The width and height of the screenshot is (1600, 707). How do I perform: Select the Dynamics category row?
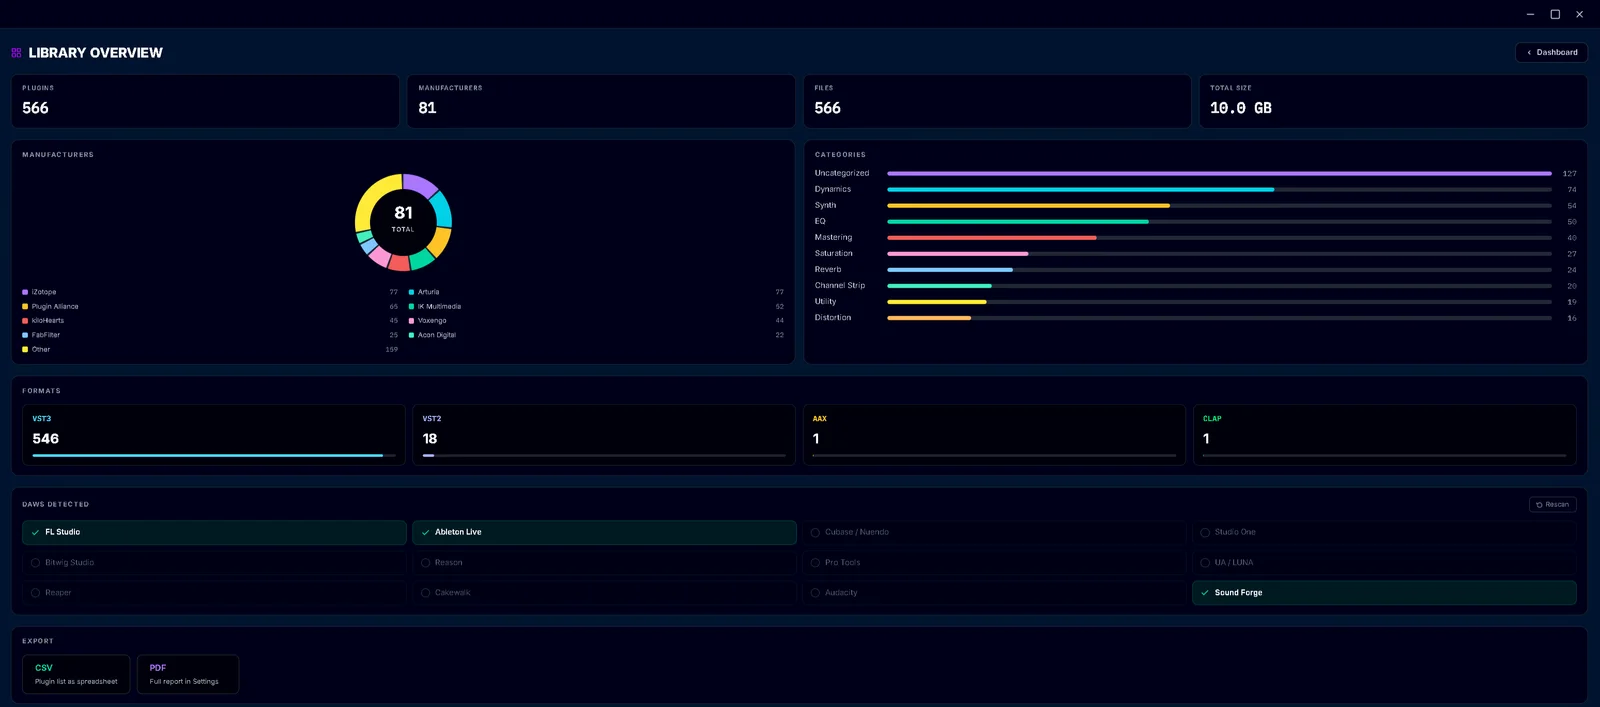point(1195,189)
